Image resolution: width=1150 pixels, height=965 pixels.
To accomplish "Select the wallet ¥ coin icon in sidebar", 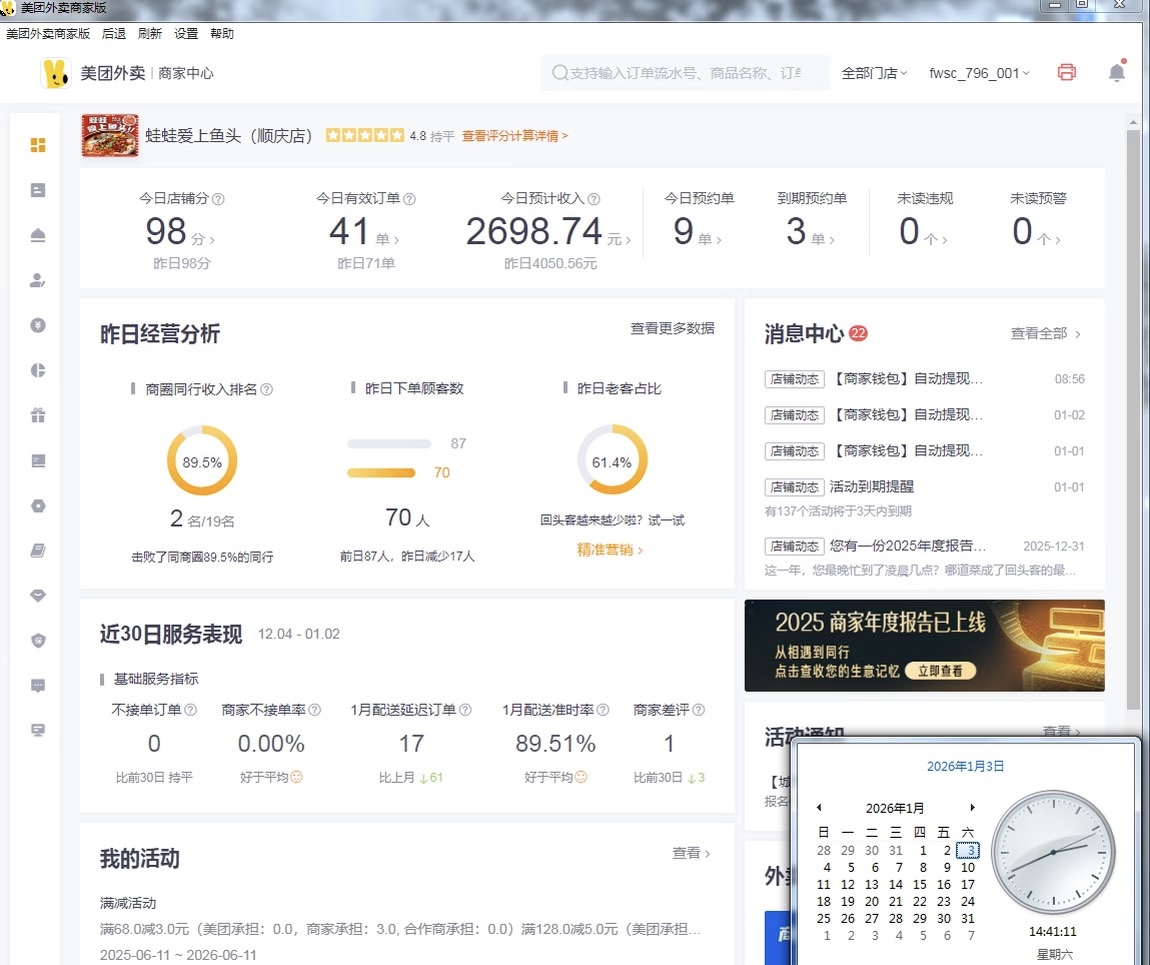I will coord(37,325).
